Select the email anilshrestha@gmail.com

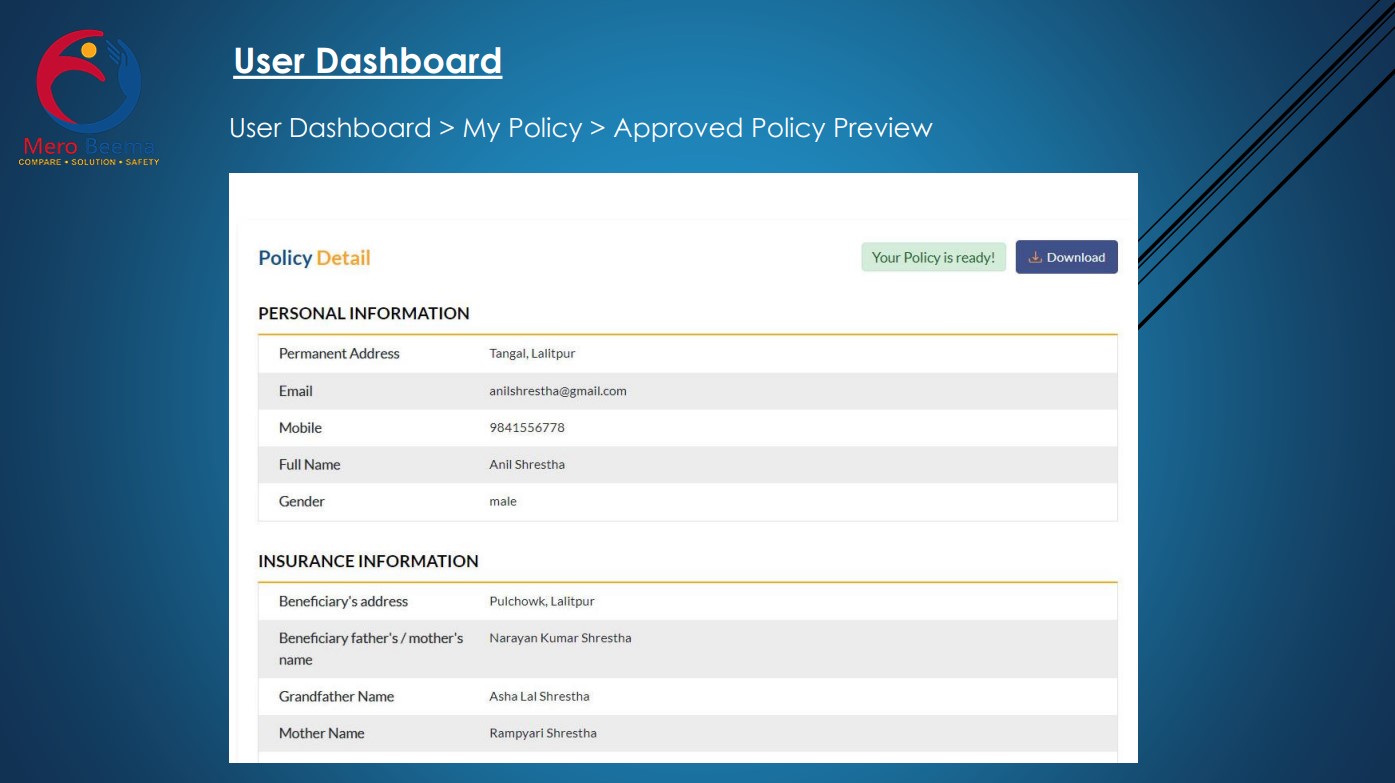pos(557,391)
